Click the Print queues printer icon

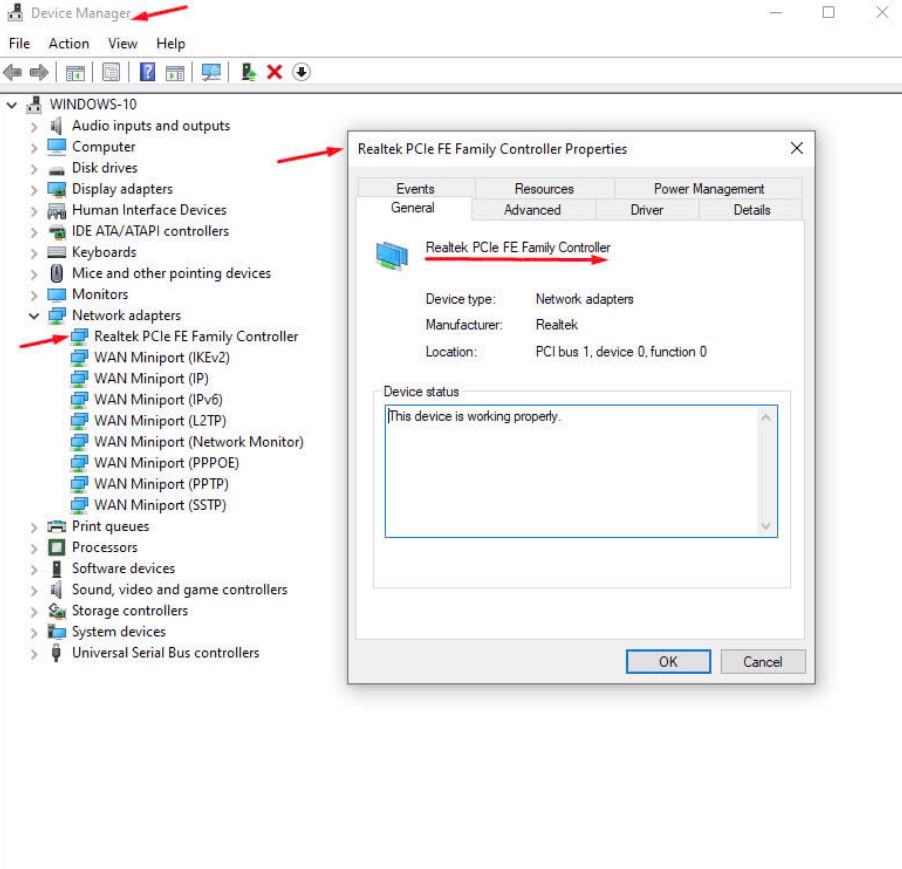click(x=56, y=526)
